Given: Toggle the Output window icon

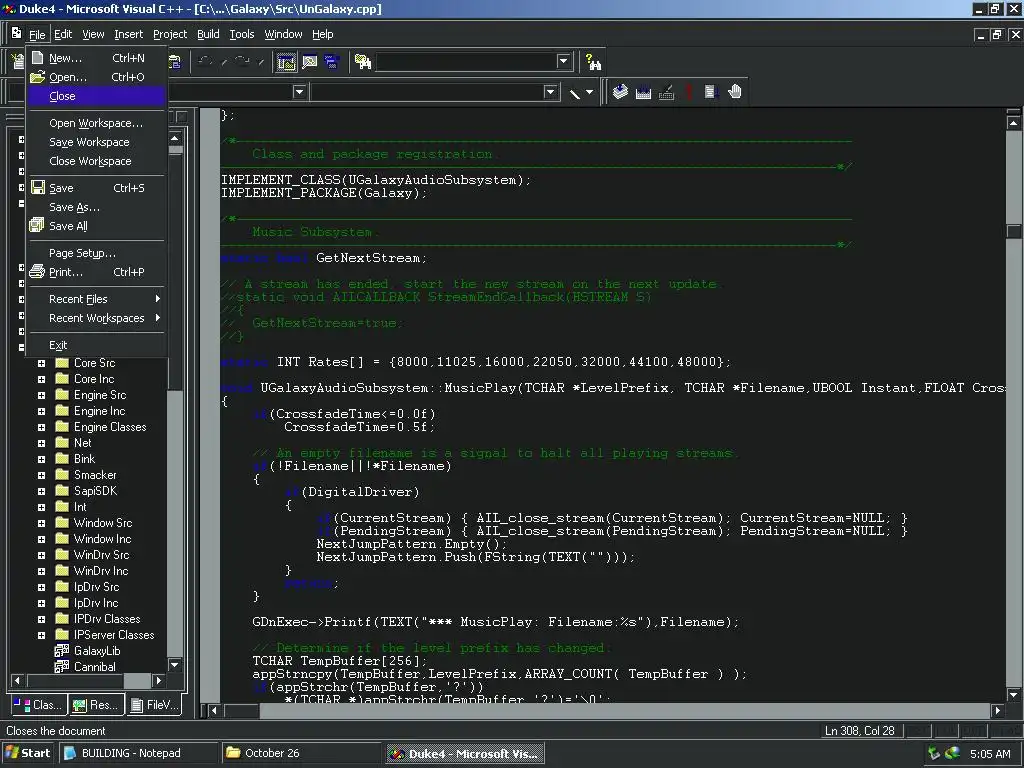Looking at the screenshot, I should point(310,62).
